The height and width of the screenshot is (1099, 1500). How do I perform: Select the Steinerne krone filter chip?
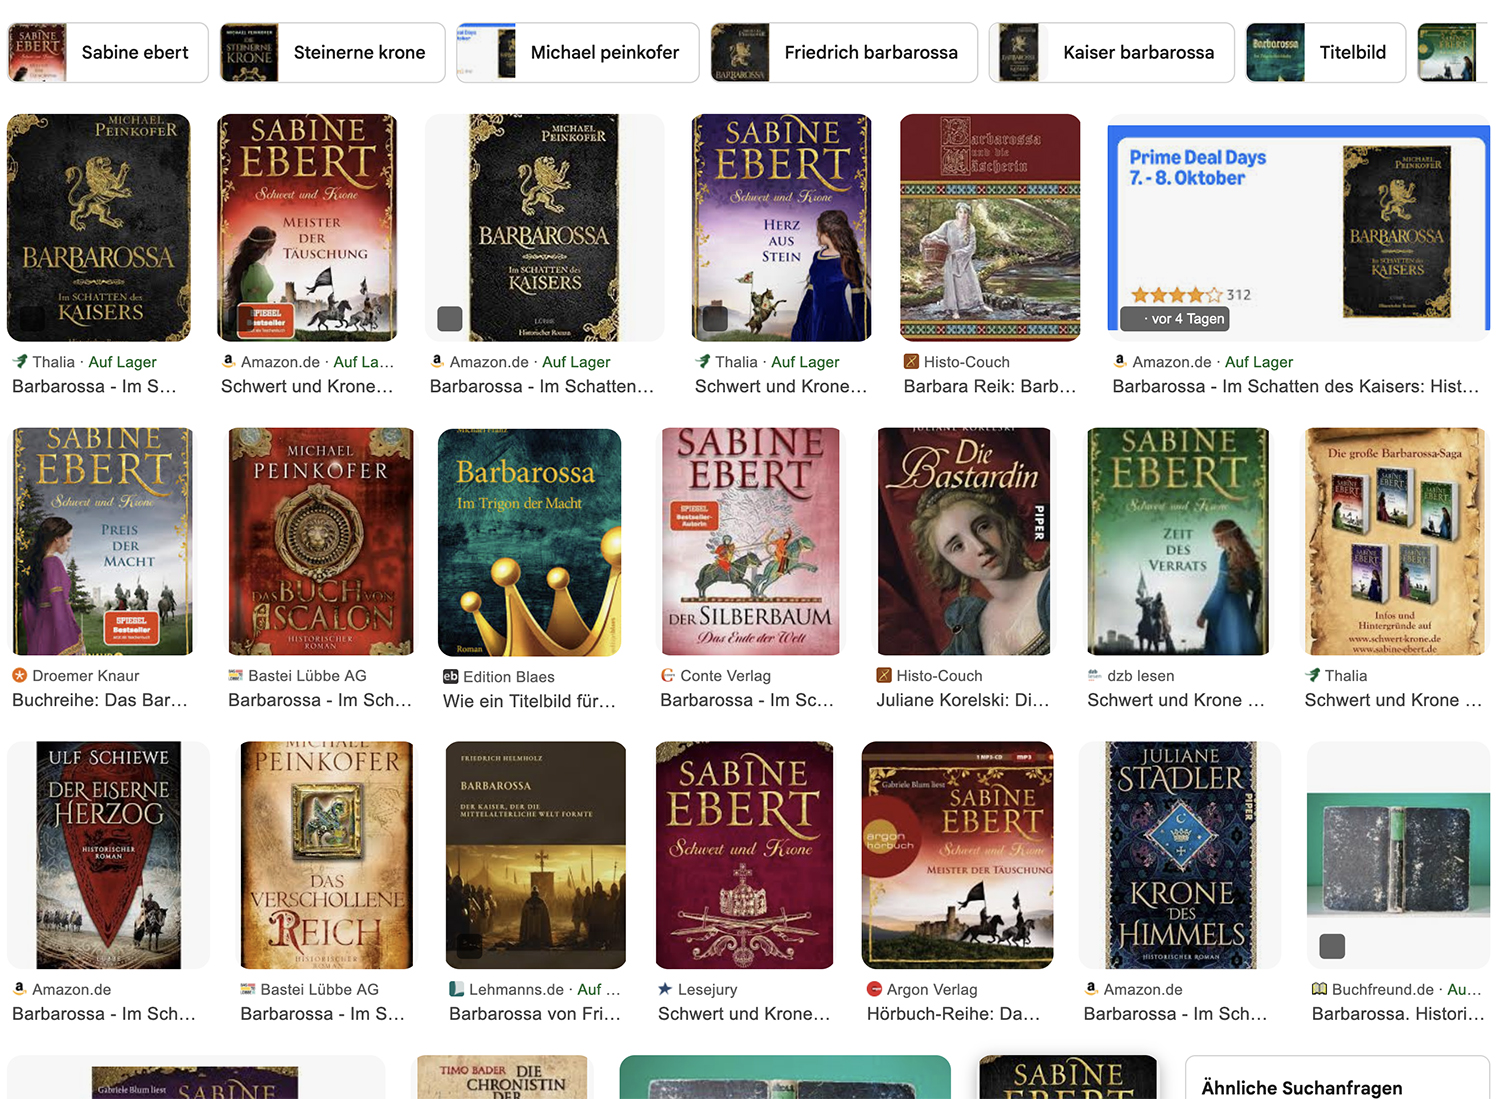[x=332, y=53]
